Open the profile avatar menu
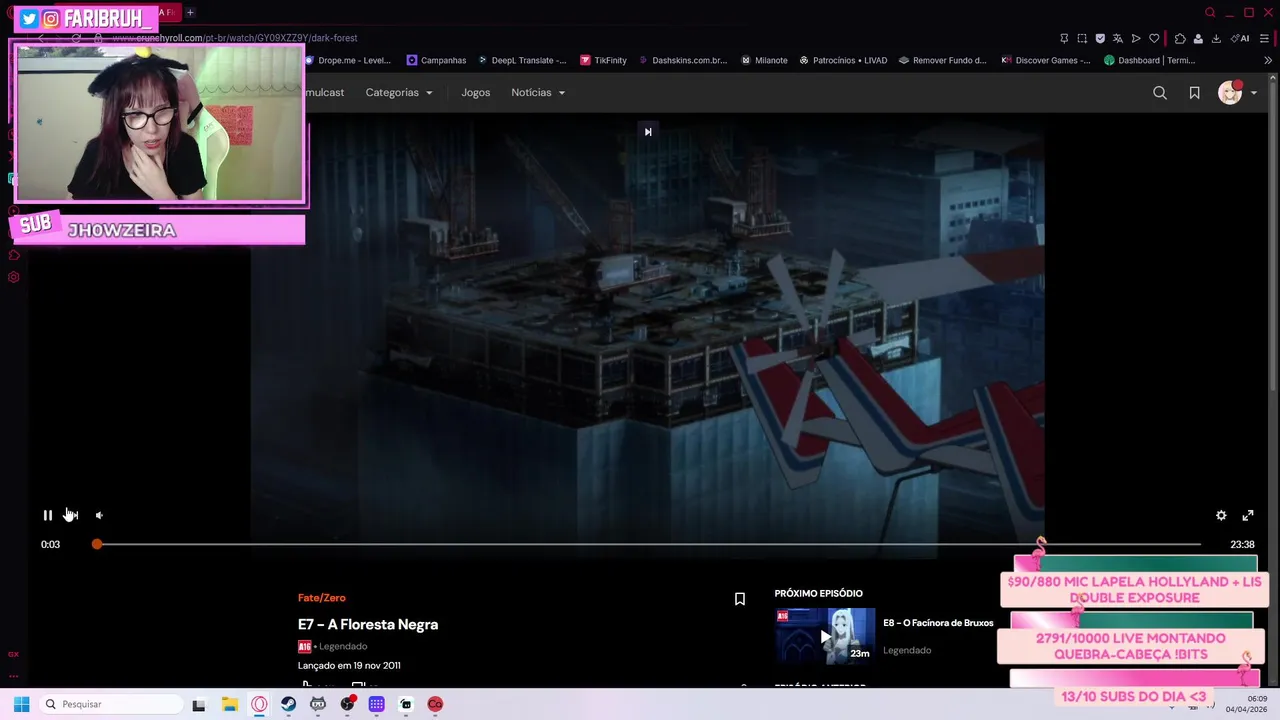The width and height of the screenshot is (1280, 720). click(1237, 92)
